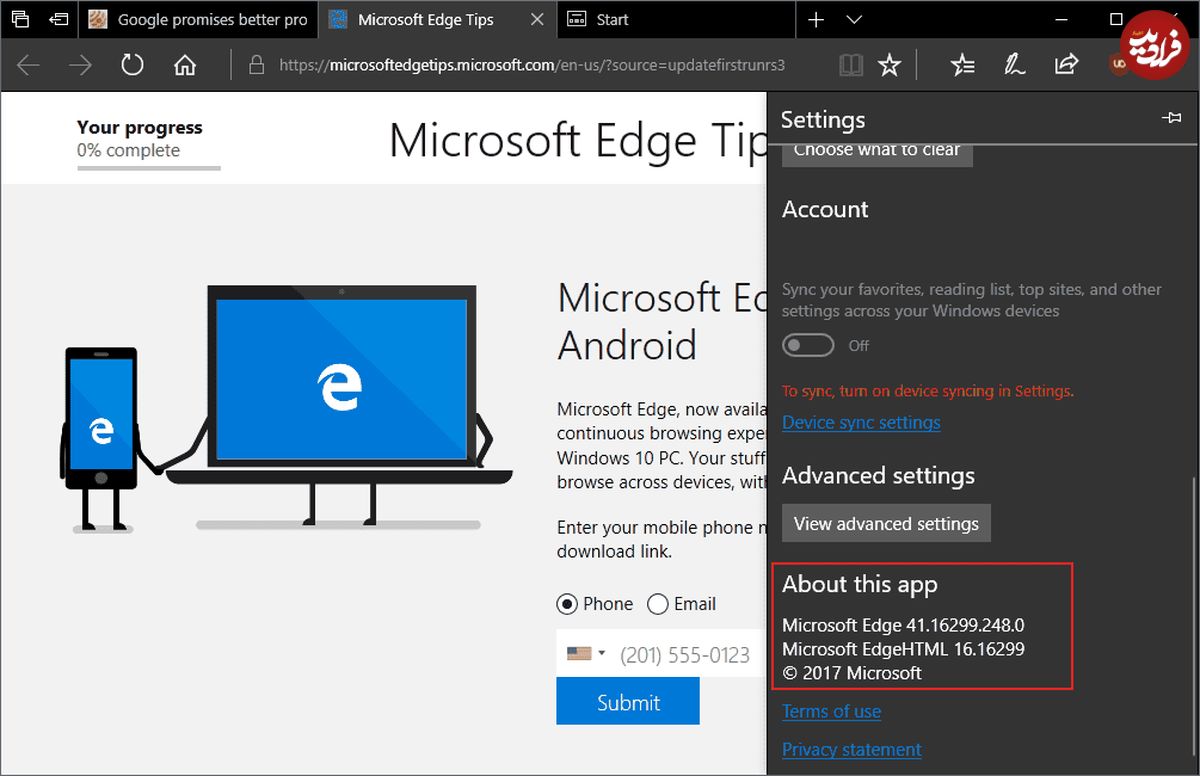The image size is (1200, 776).
Task: Set these tabs aside using the arrow icon
Action: click(60, 19)
